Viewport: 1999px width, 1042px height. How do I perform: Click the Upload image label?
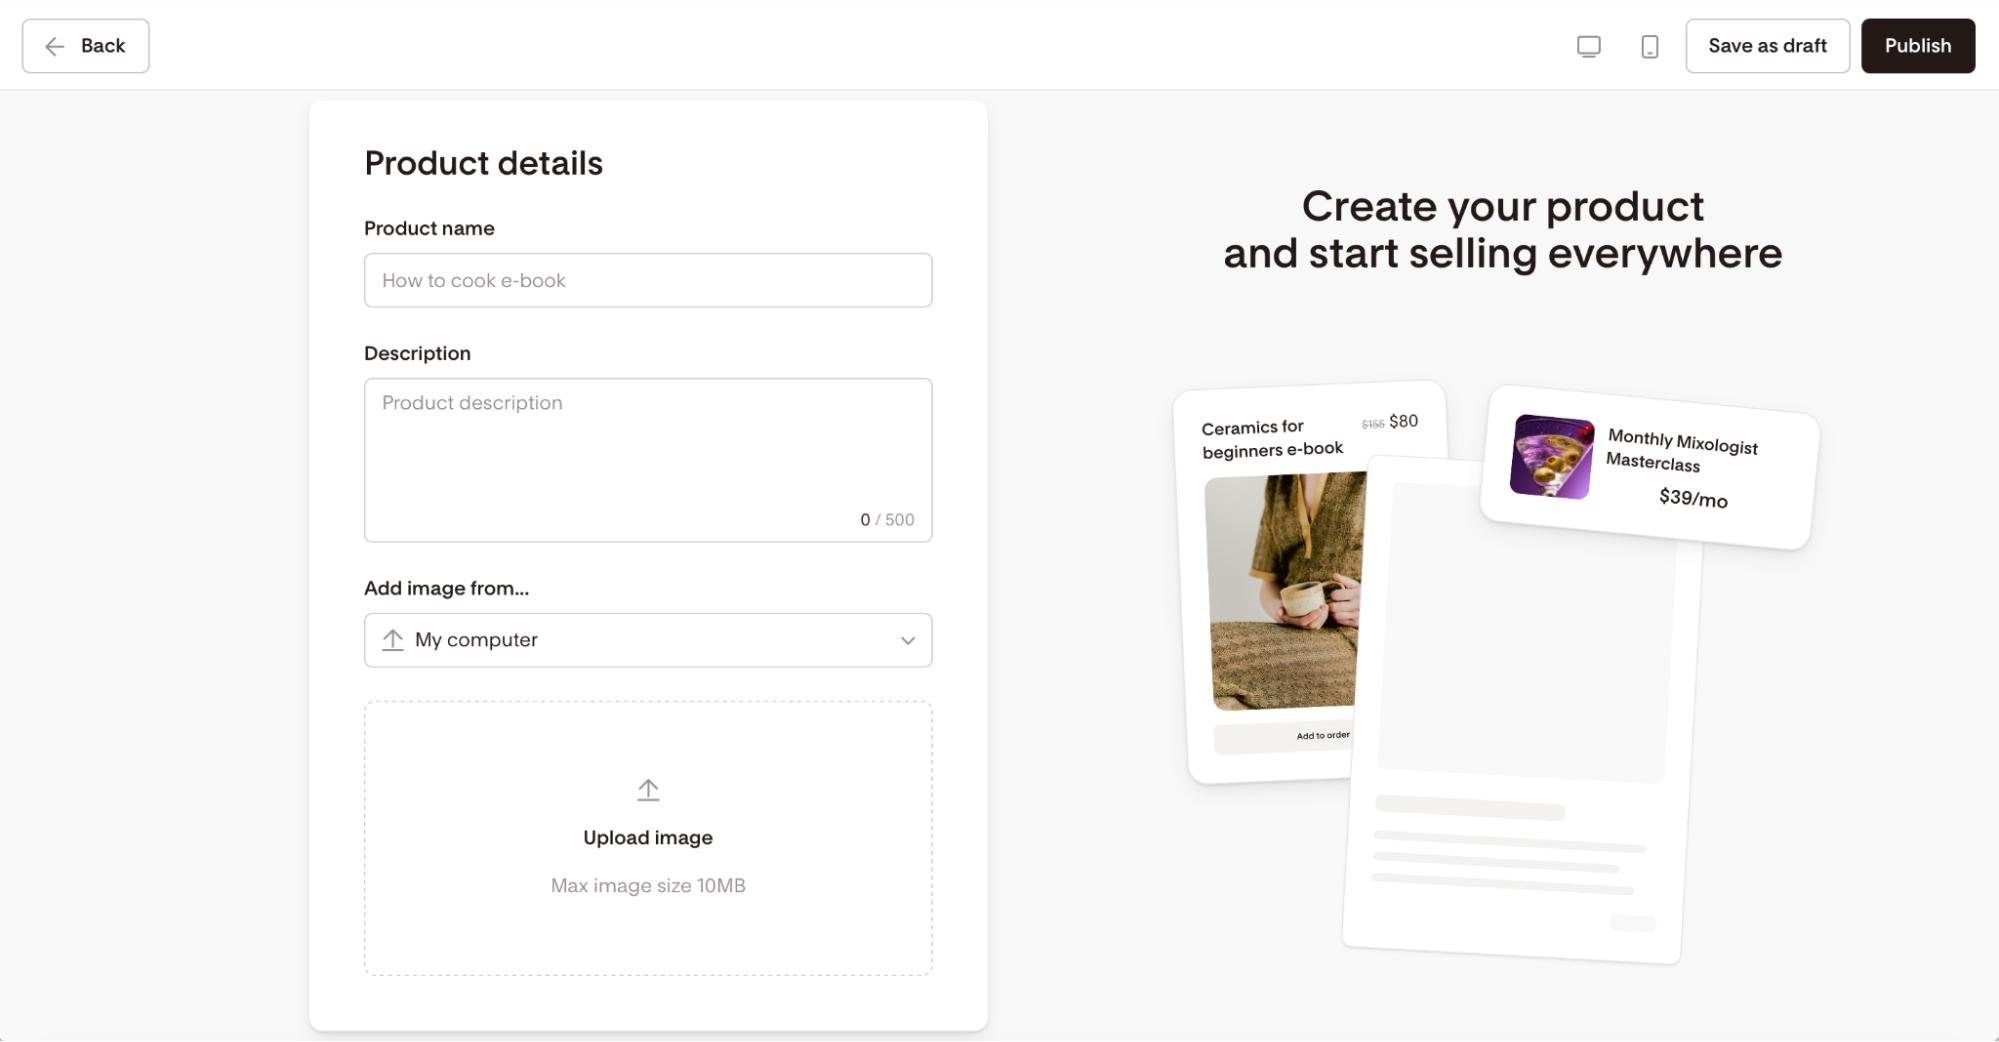coord(648,838)
